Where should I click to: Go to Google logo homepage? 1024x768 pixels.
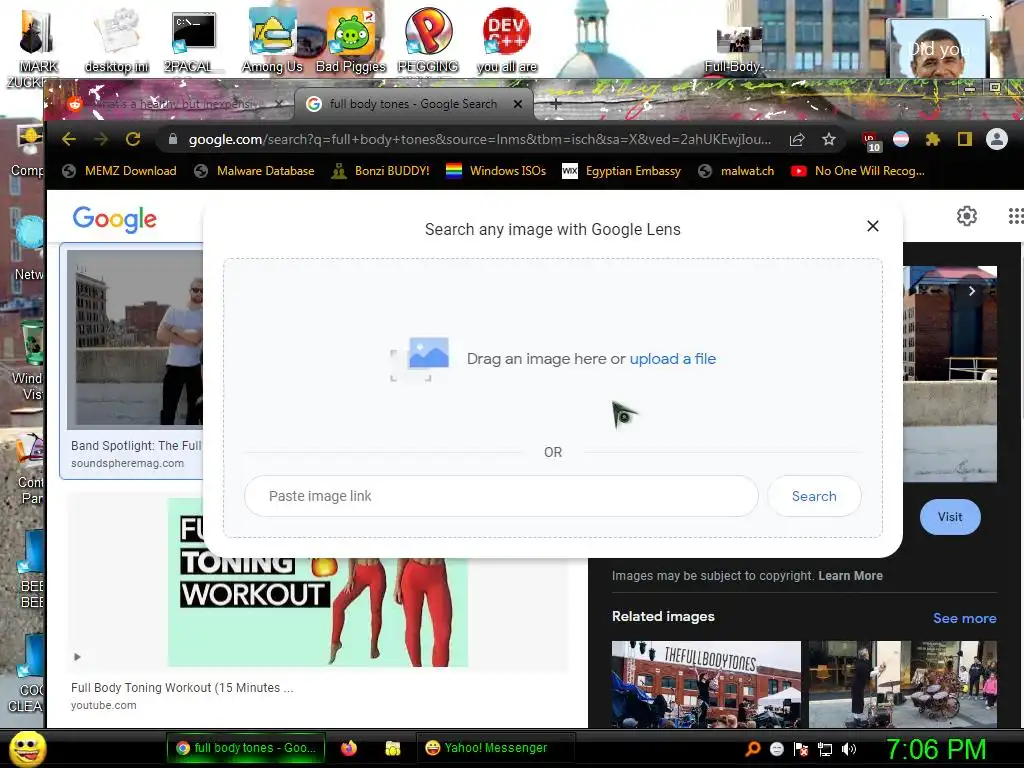click(114, 219)
